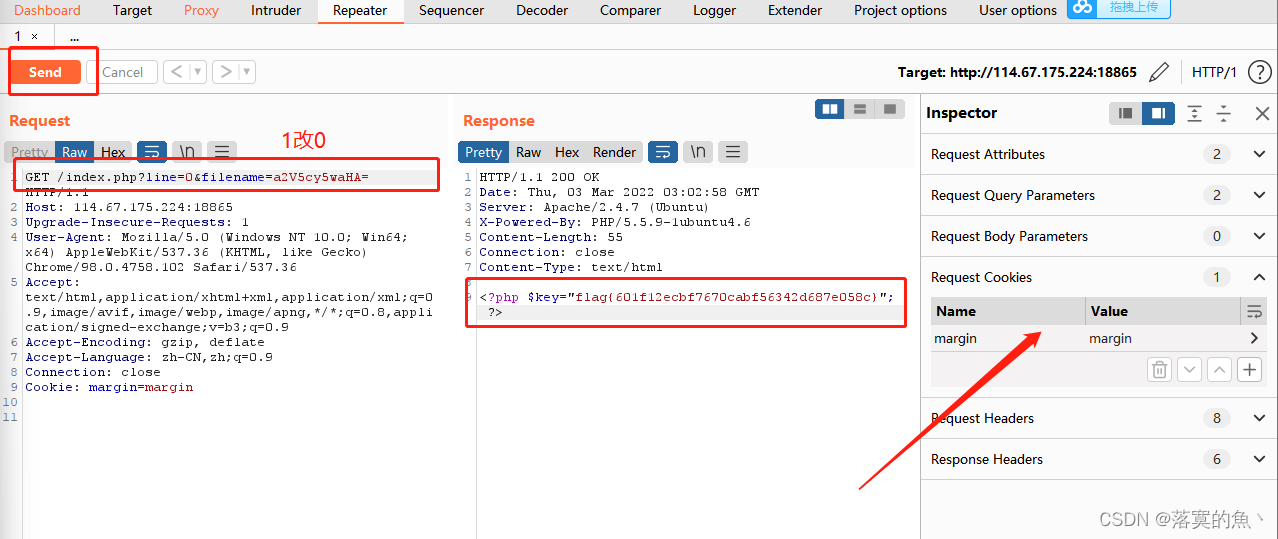This screenshot has height=539, width=1278.
Task: Dock Inspector on left icon
Action: tap(1126, 113)
